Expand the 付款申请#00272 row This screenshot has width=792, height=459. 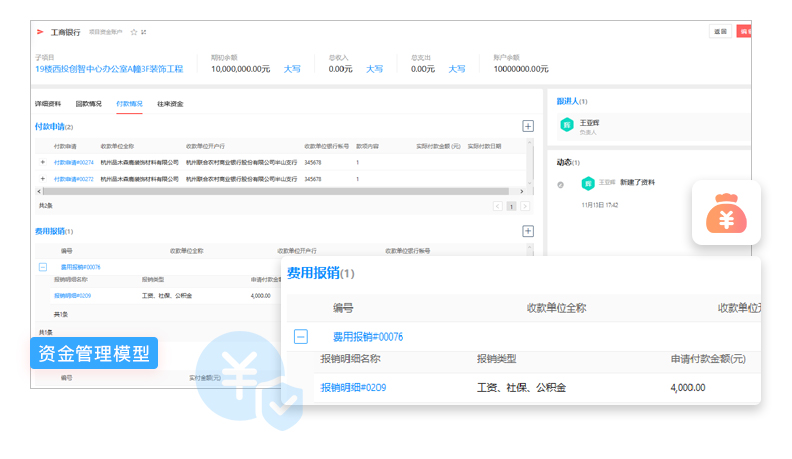coord(42,179)
